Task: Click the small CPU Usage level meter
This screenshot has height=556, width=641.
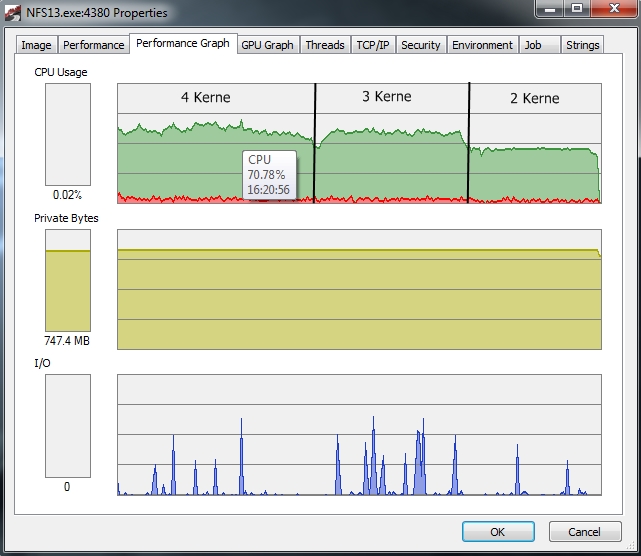Action: [68, 135]
